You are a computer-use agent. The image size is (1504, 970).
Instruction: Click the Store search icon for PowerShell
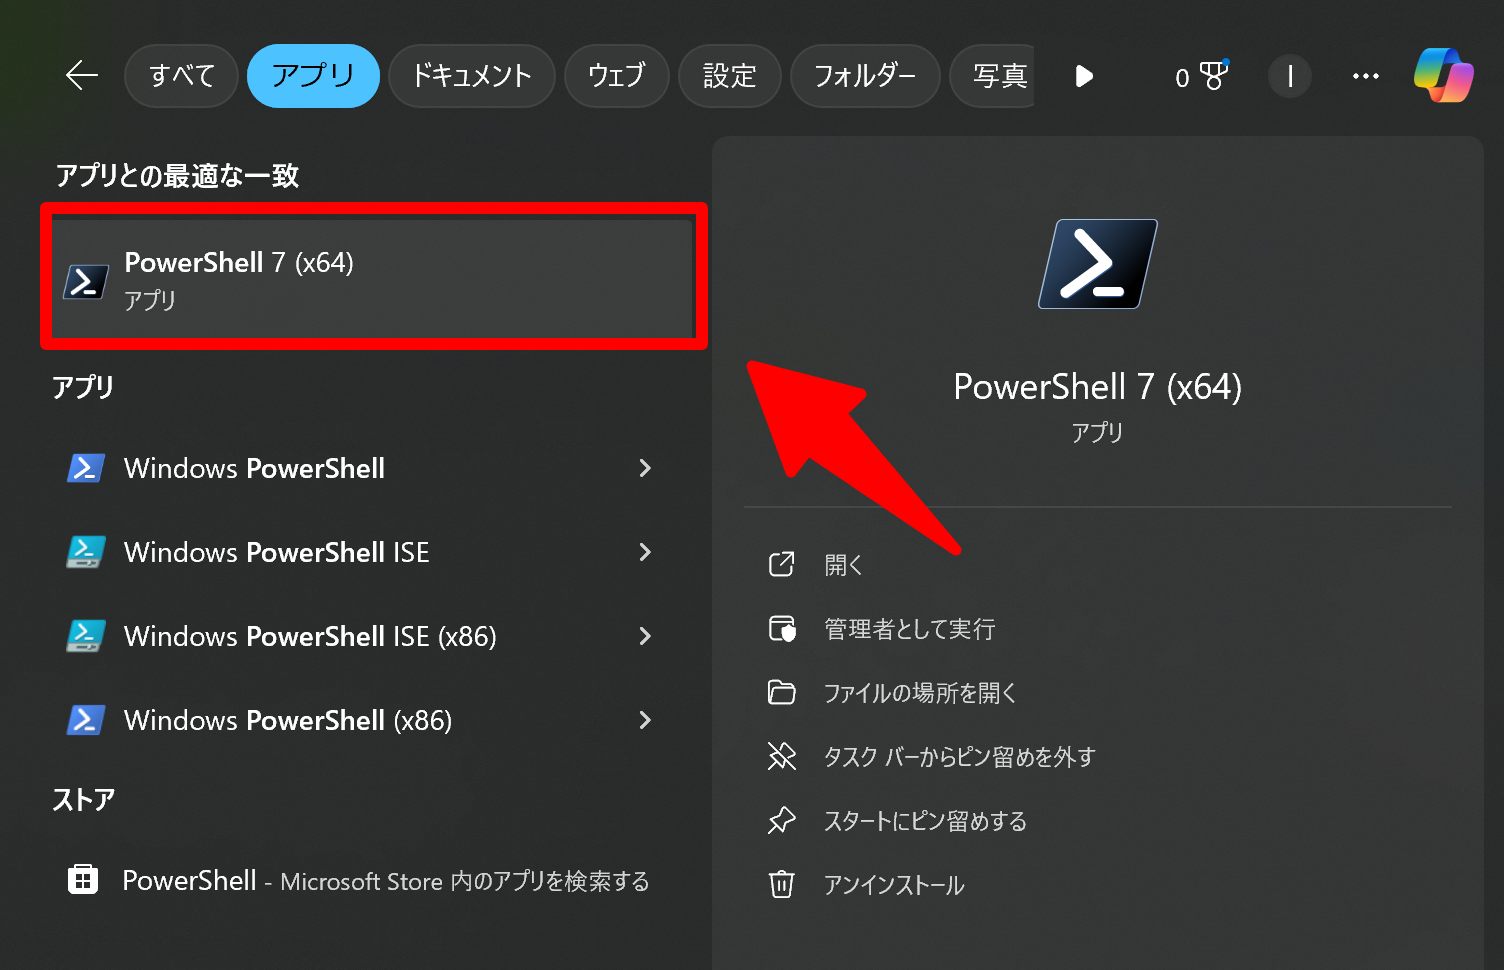point(82,879)
